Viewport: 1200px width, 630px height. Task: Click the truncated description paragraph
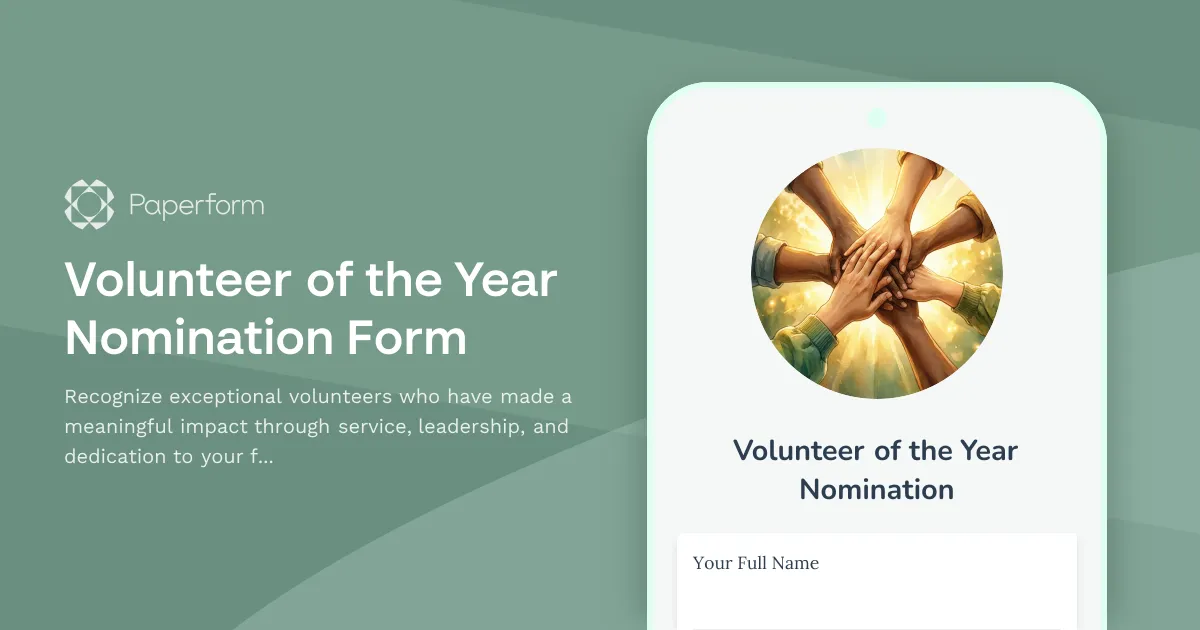point(318,425)
